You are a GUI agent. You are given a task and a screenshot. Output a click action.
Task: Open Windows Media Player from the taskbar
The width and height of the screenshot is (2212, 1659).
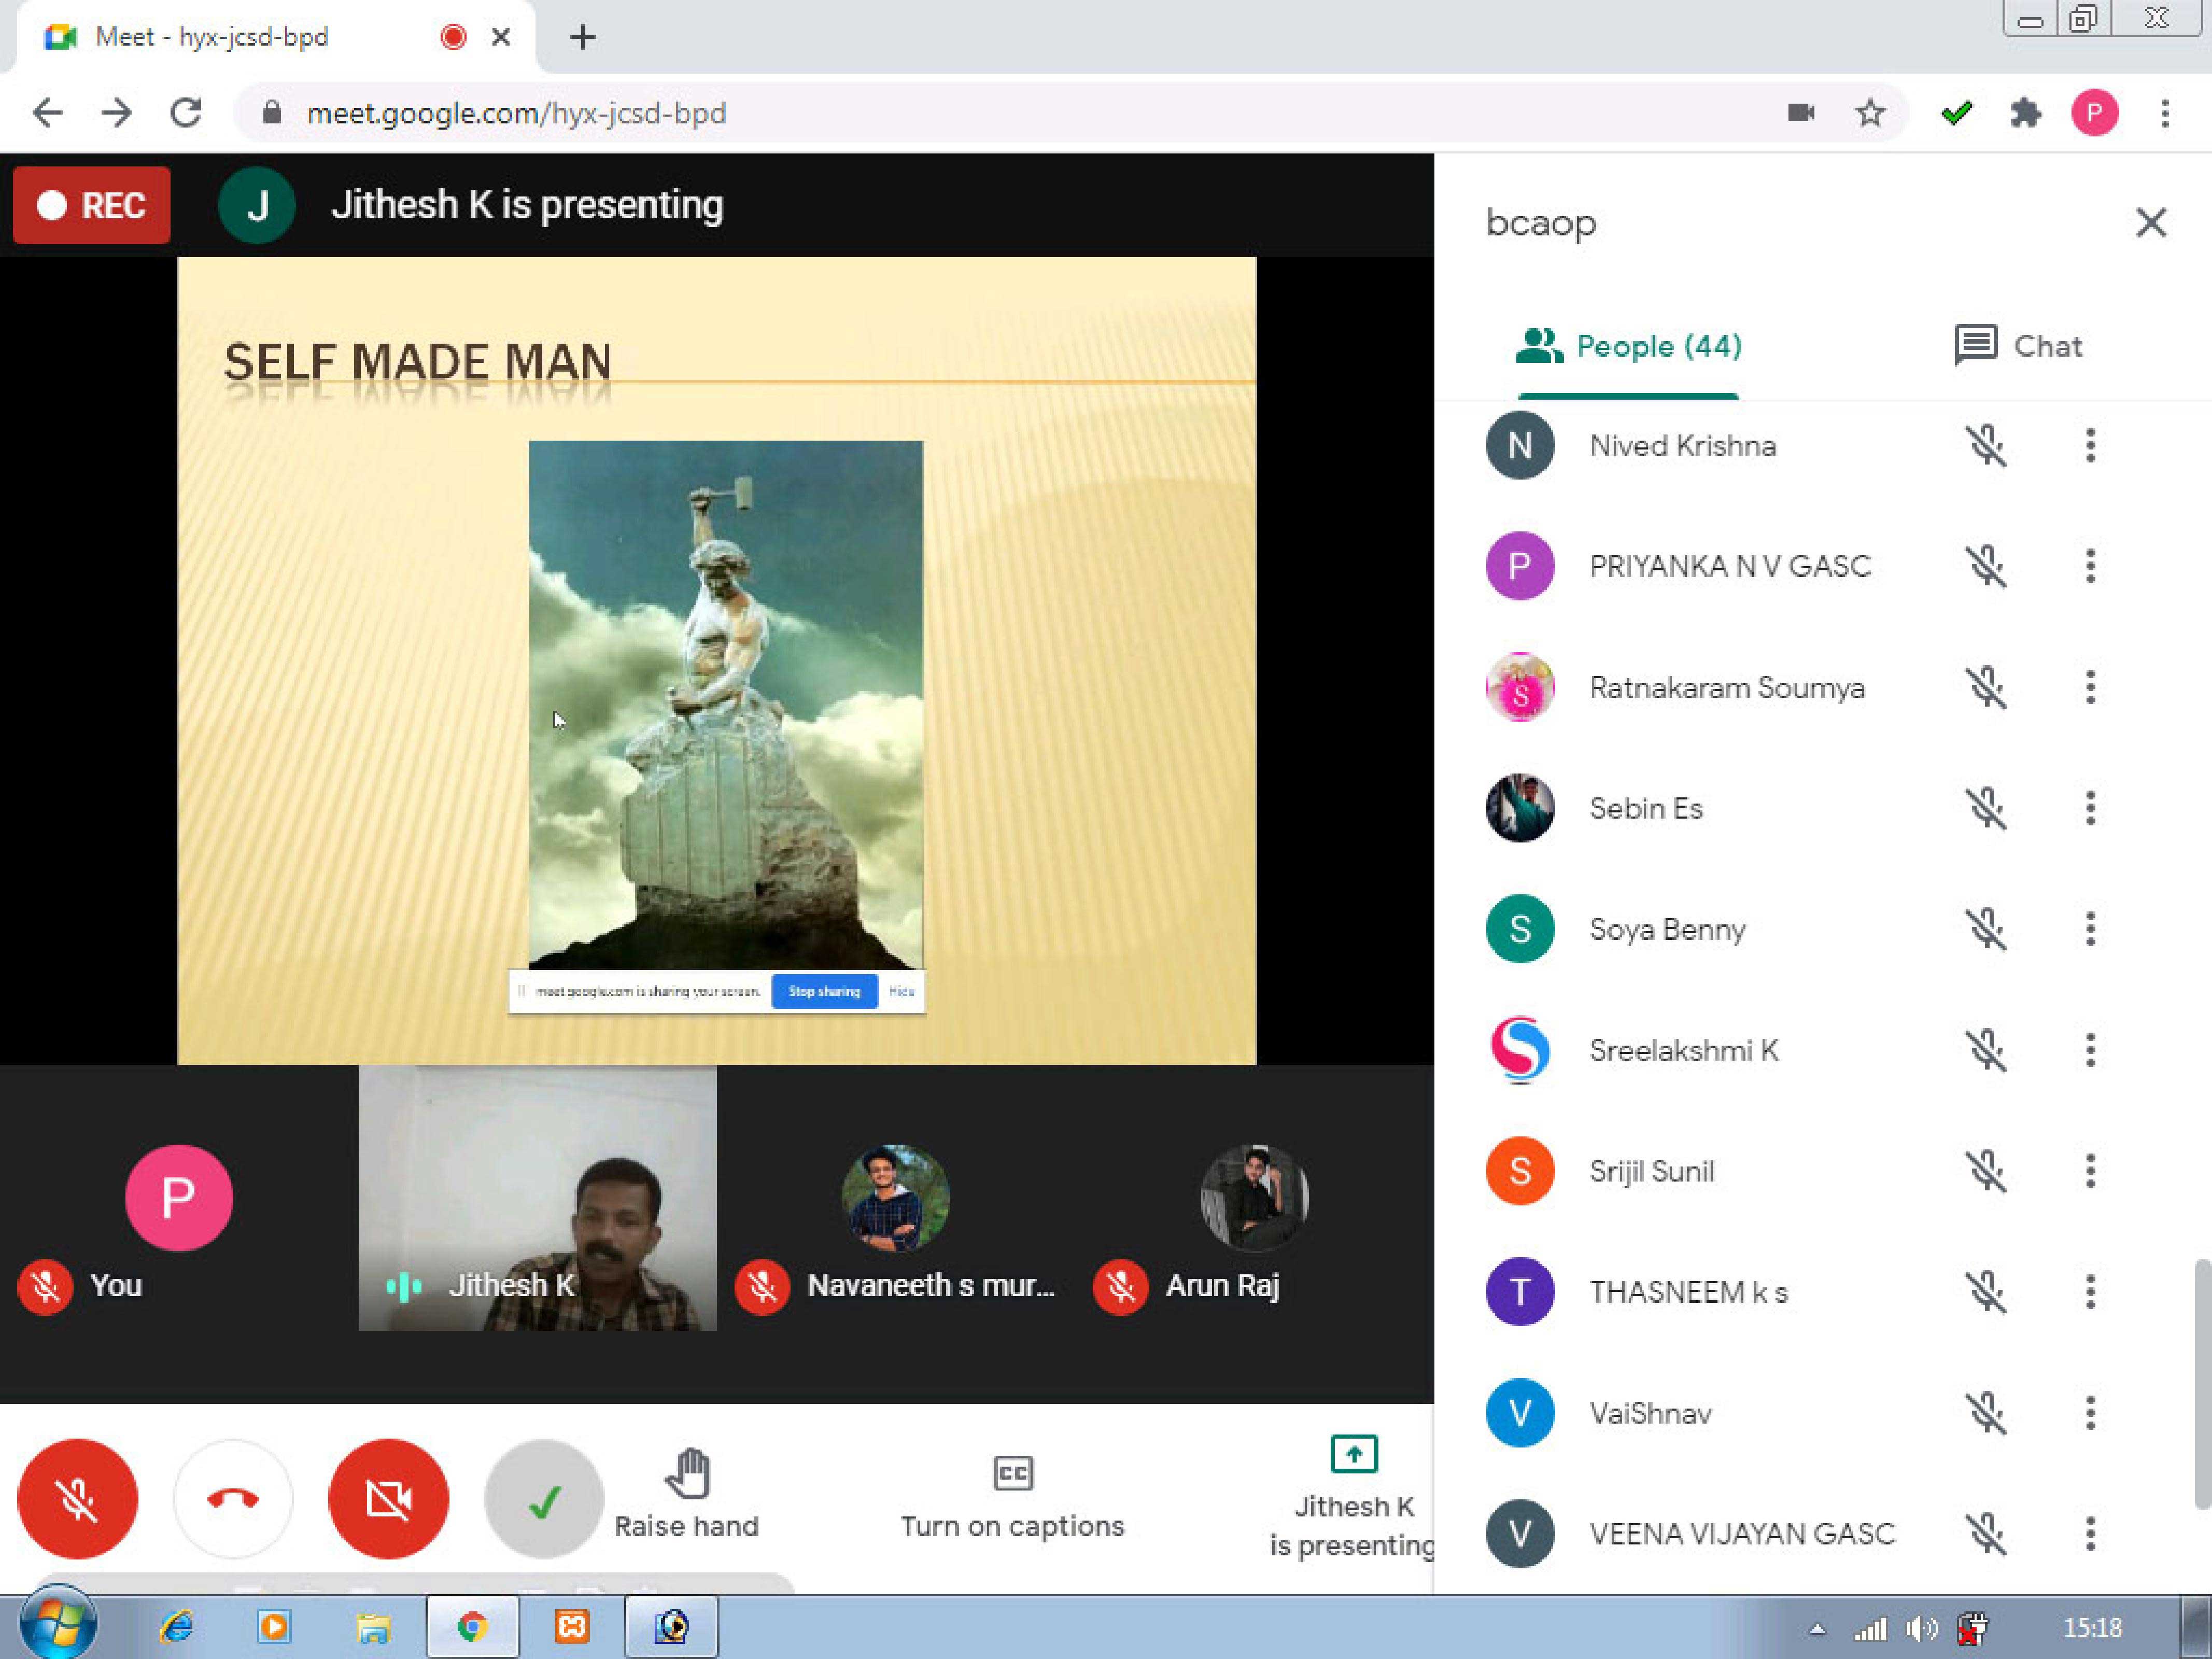coord(274,1628)
